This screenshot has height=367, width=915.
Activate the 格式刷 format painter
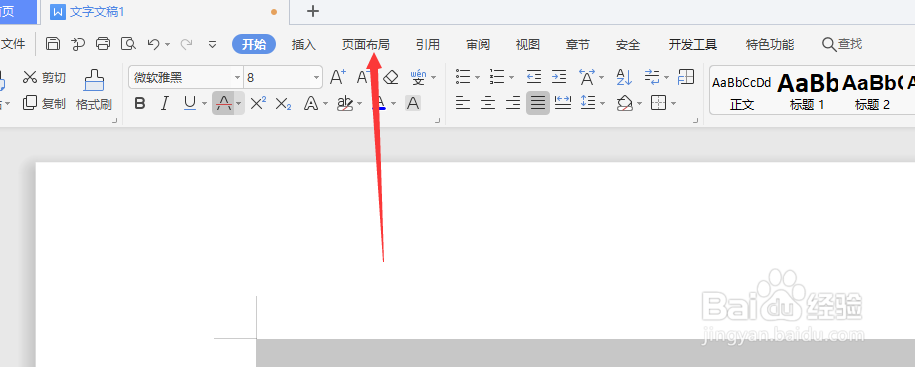point(93,90)
